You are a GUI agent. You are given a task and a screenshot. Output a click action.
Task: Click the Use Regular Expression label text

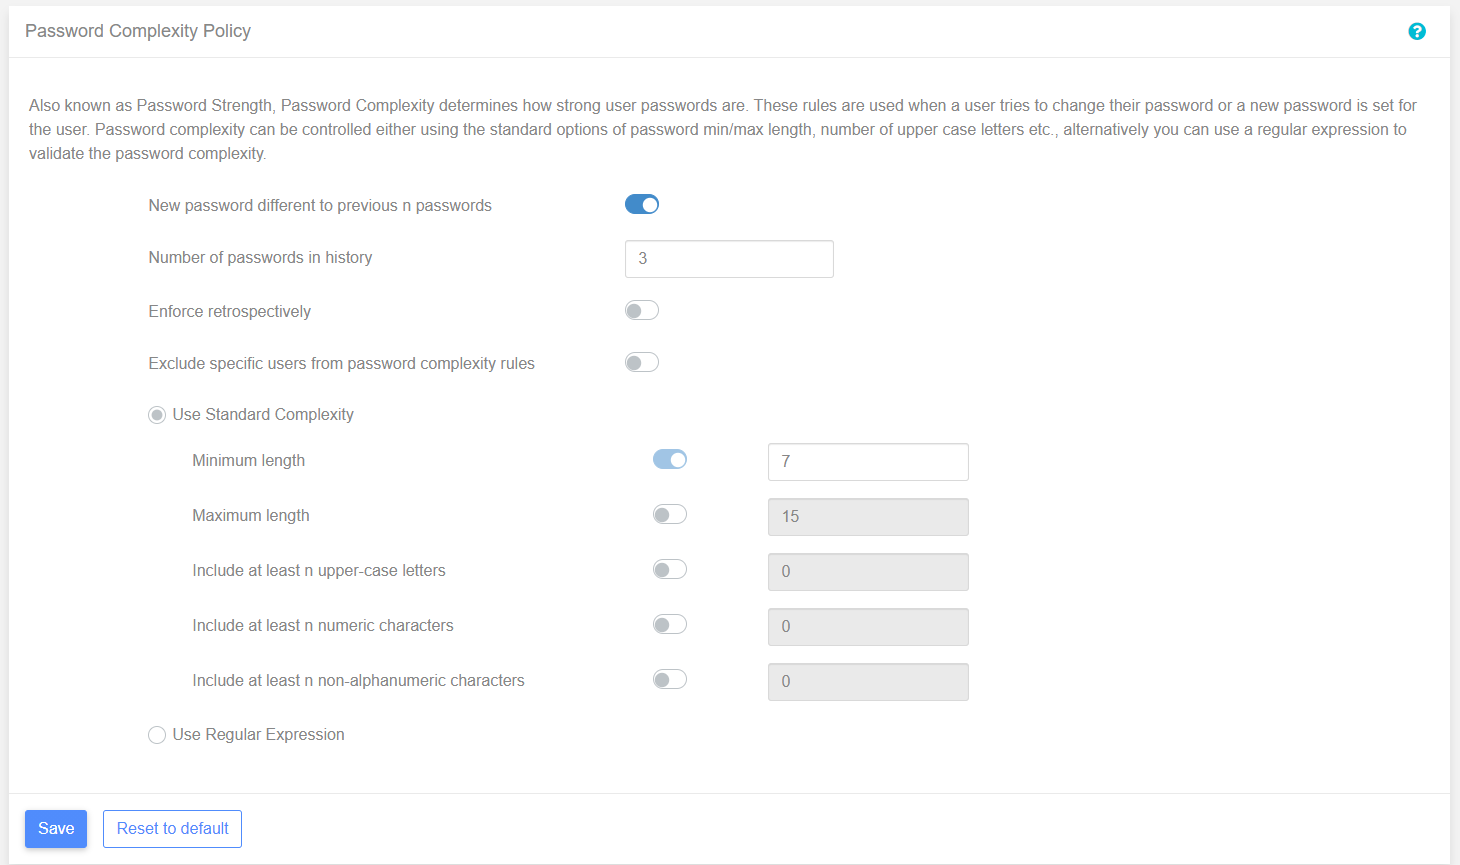coord(259,735)
